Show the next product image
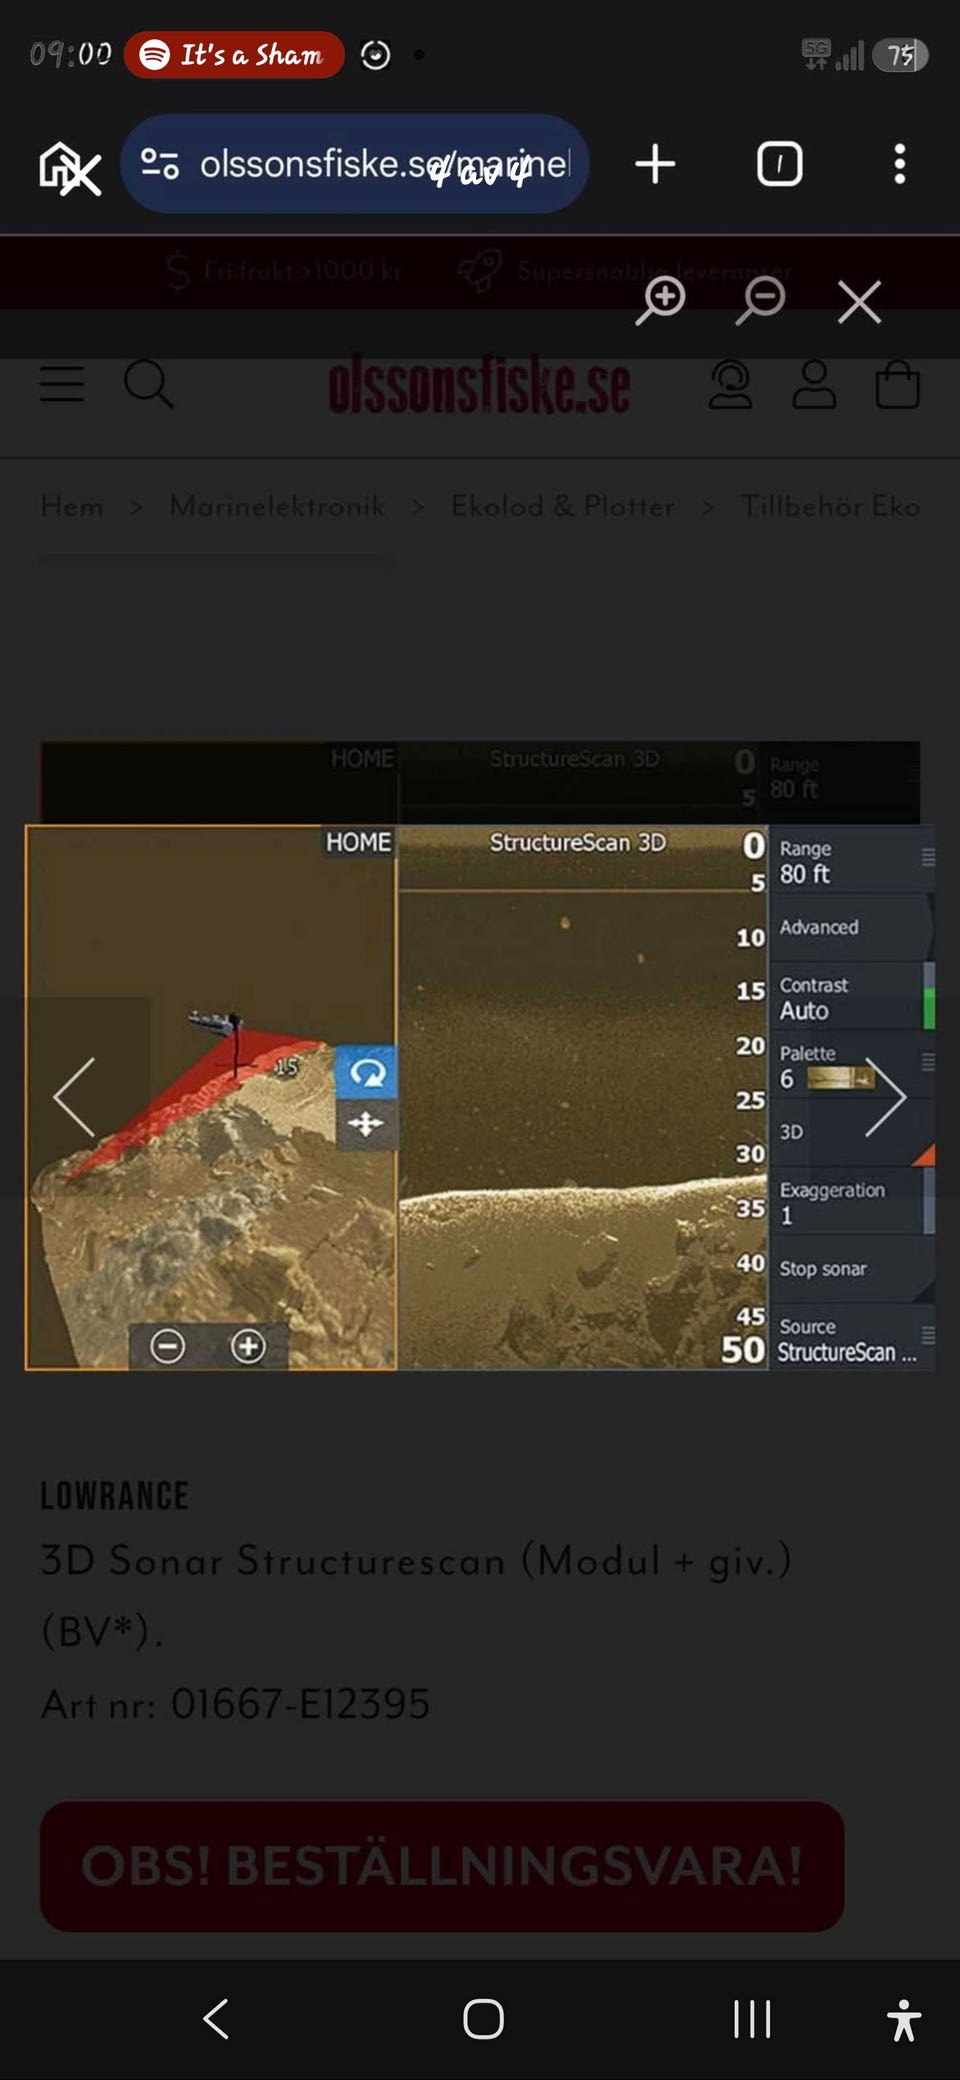Image resolution: width=960 pixels, height=2080 pixels. [884, 1097]
